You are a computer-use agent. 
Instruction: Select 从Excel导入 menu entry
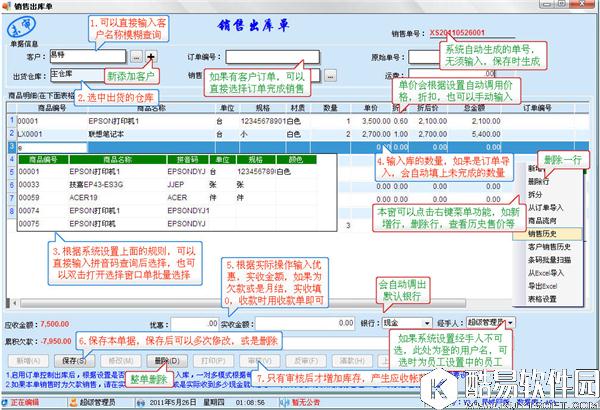coord(546,273)
